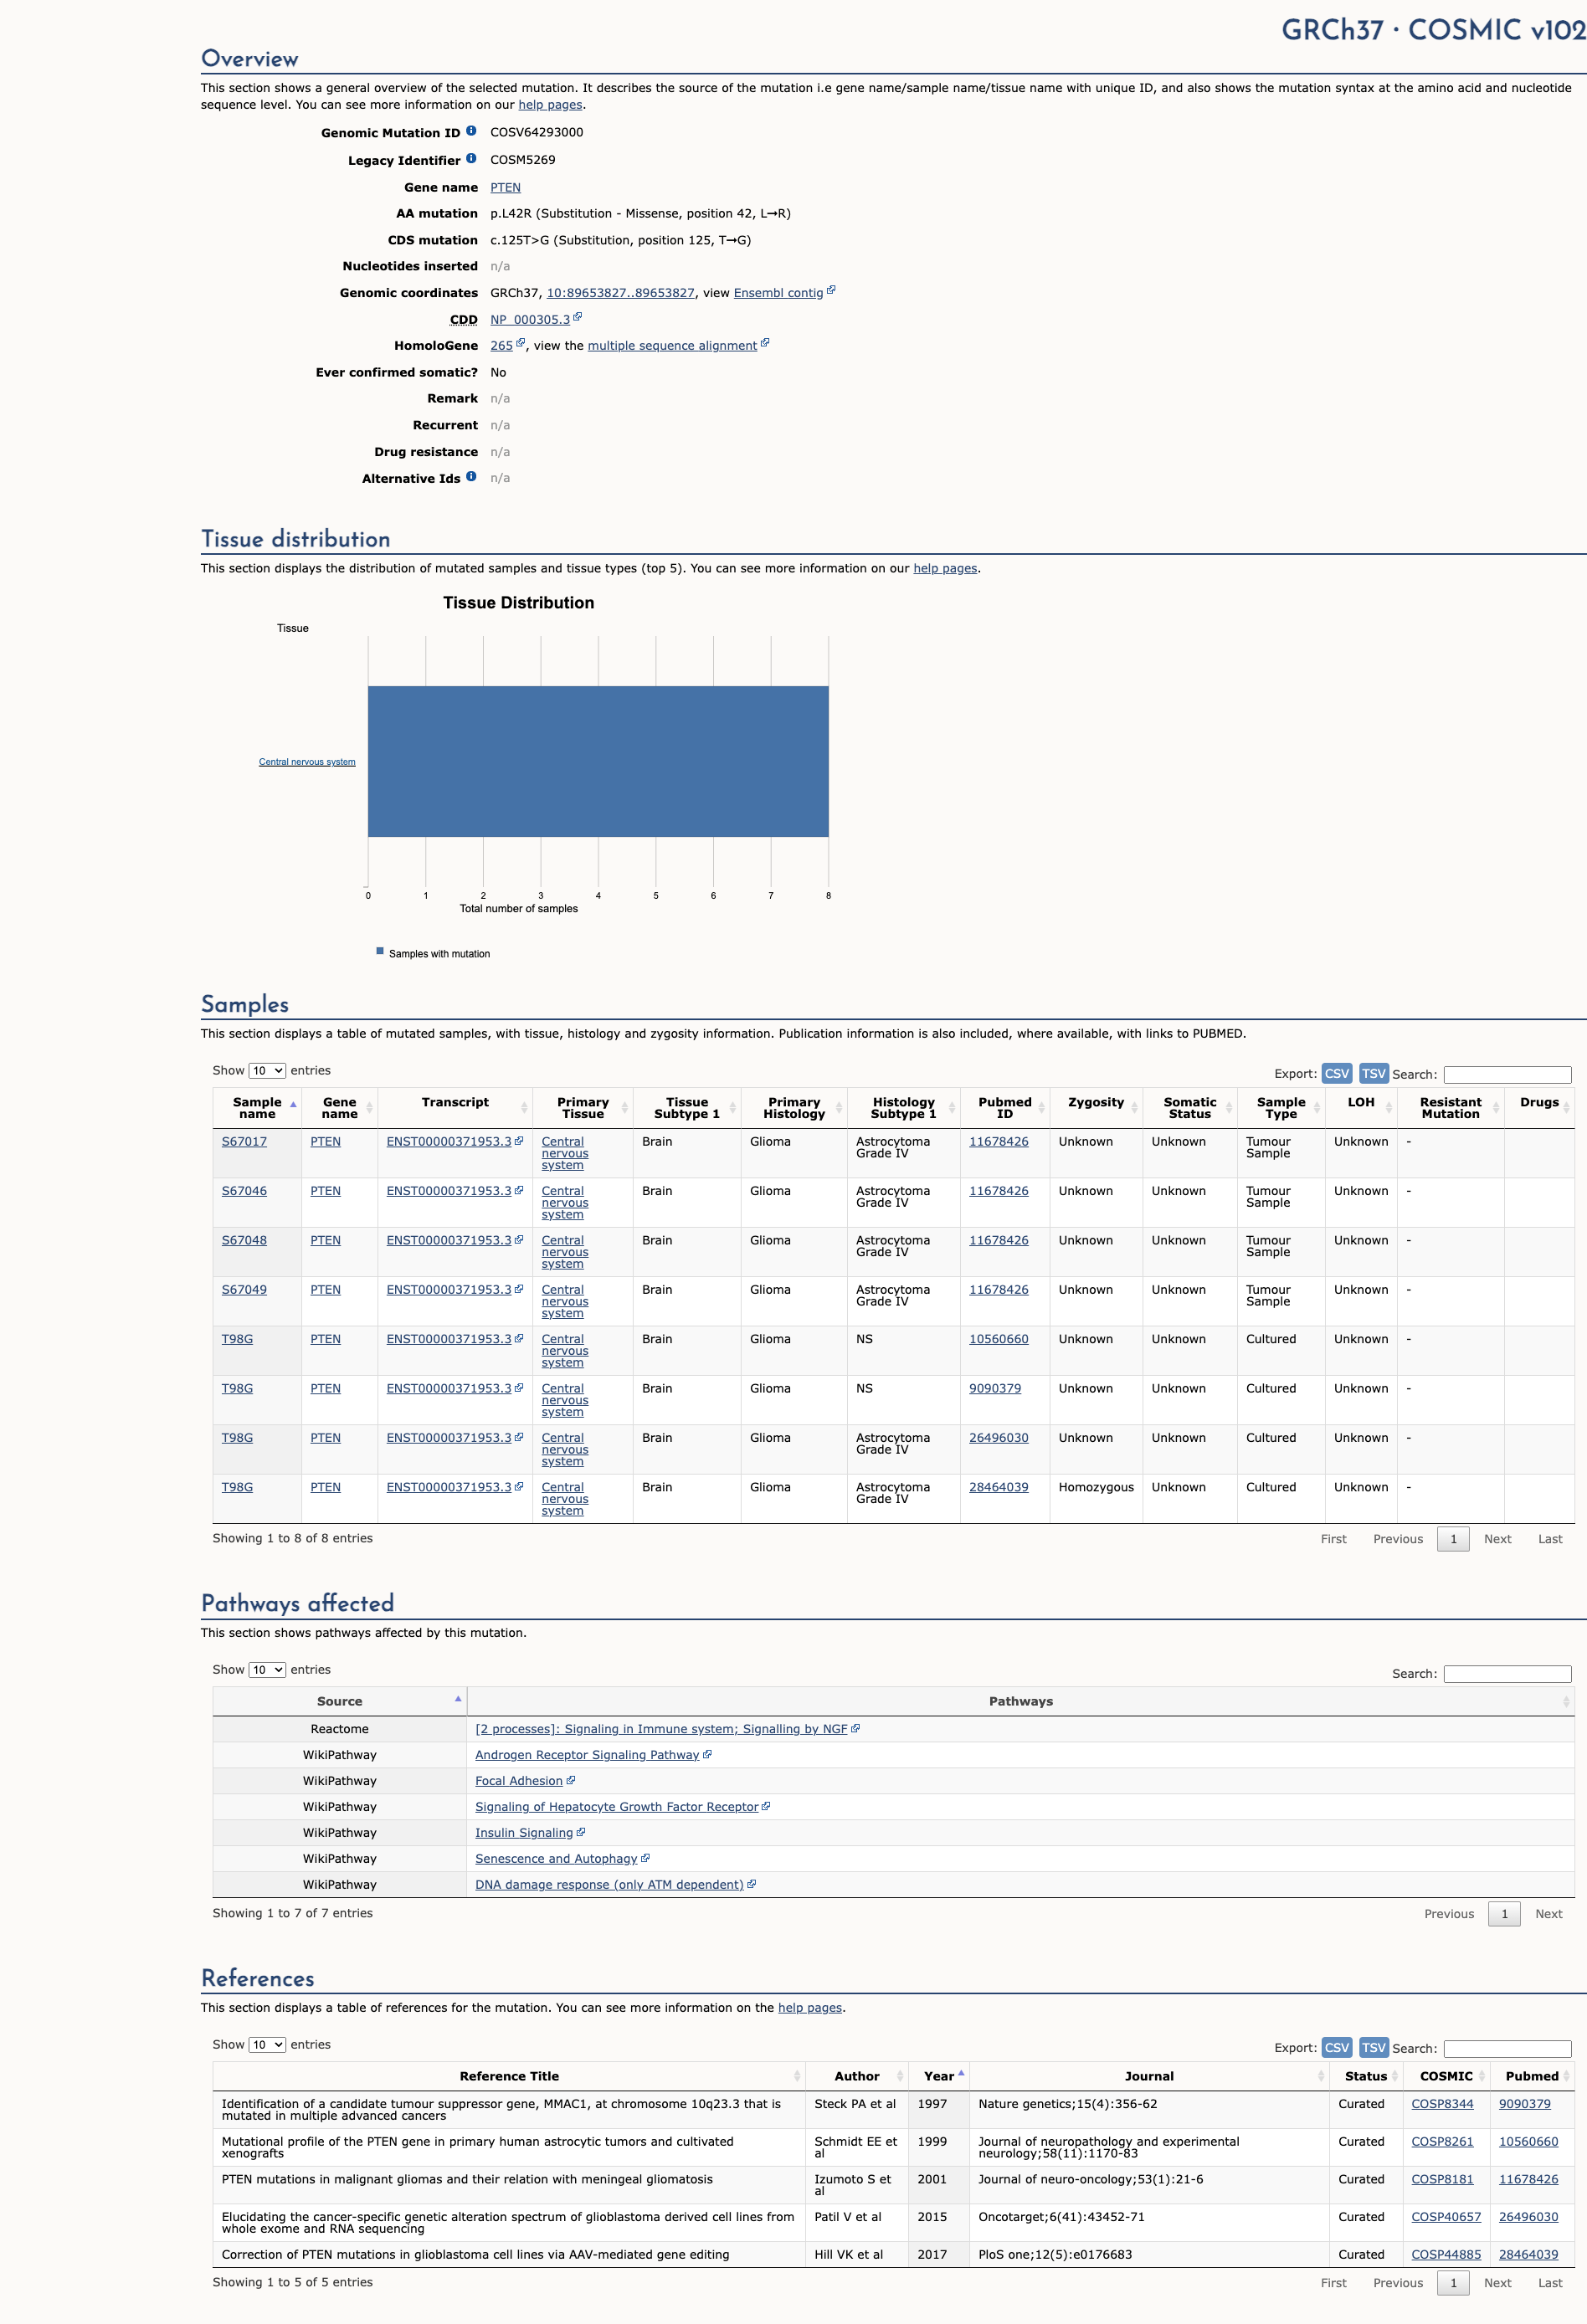
Task: Export Samples table as CSV
Action: coord(1337,1073)
